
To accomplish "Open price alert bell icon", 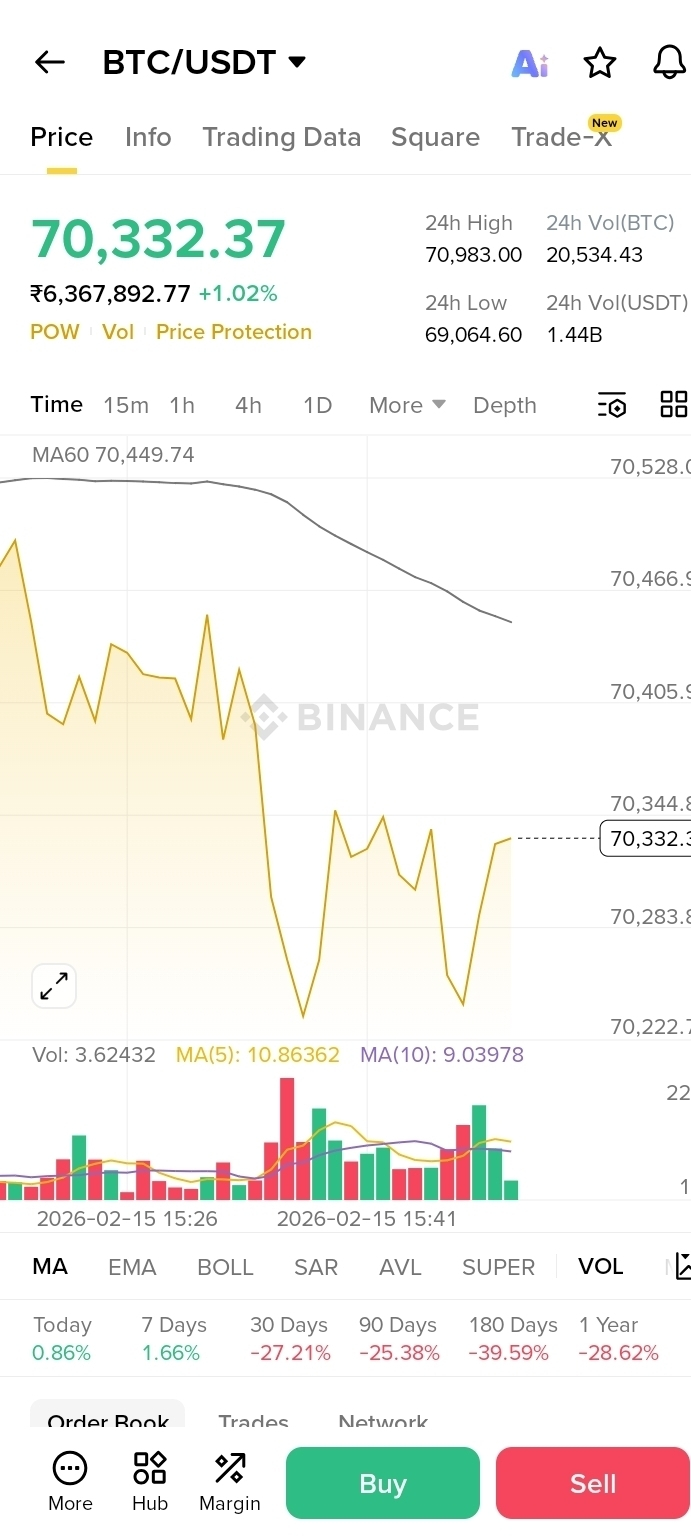I will pos(669,62).
